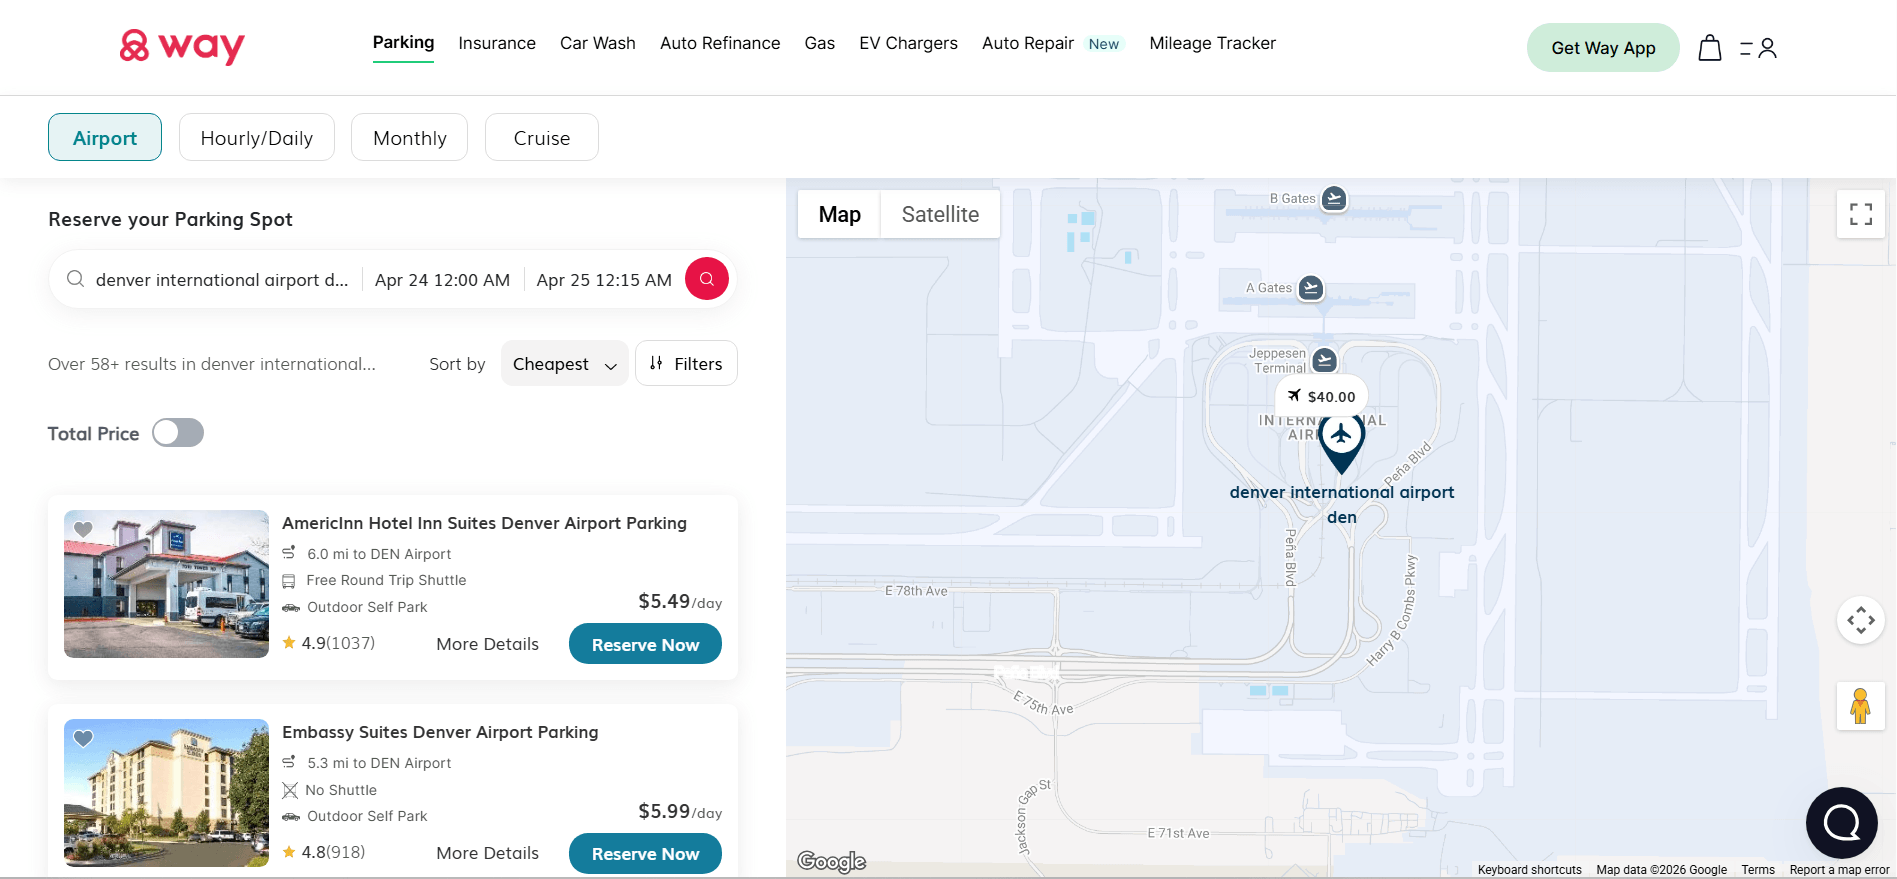This screenshot has width=1897, height=879.
Task: Open the Apr 24 12:00 AM check-in picker
Action: tap(442, 280)
